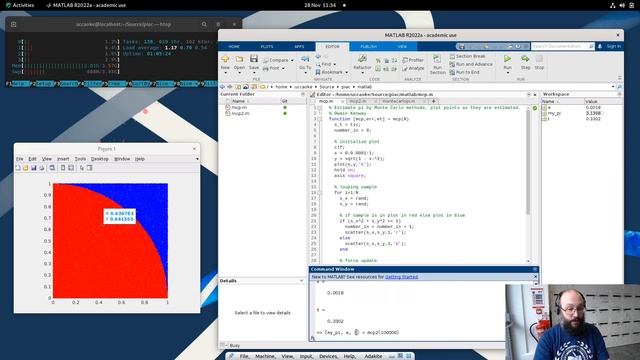Click Run and Advance
The image size is (640, 360).
pyautogui.click(x=471, y=64)
